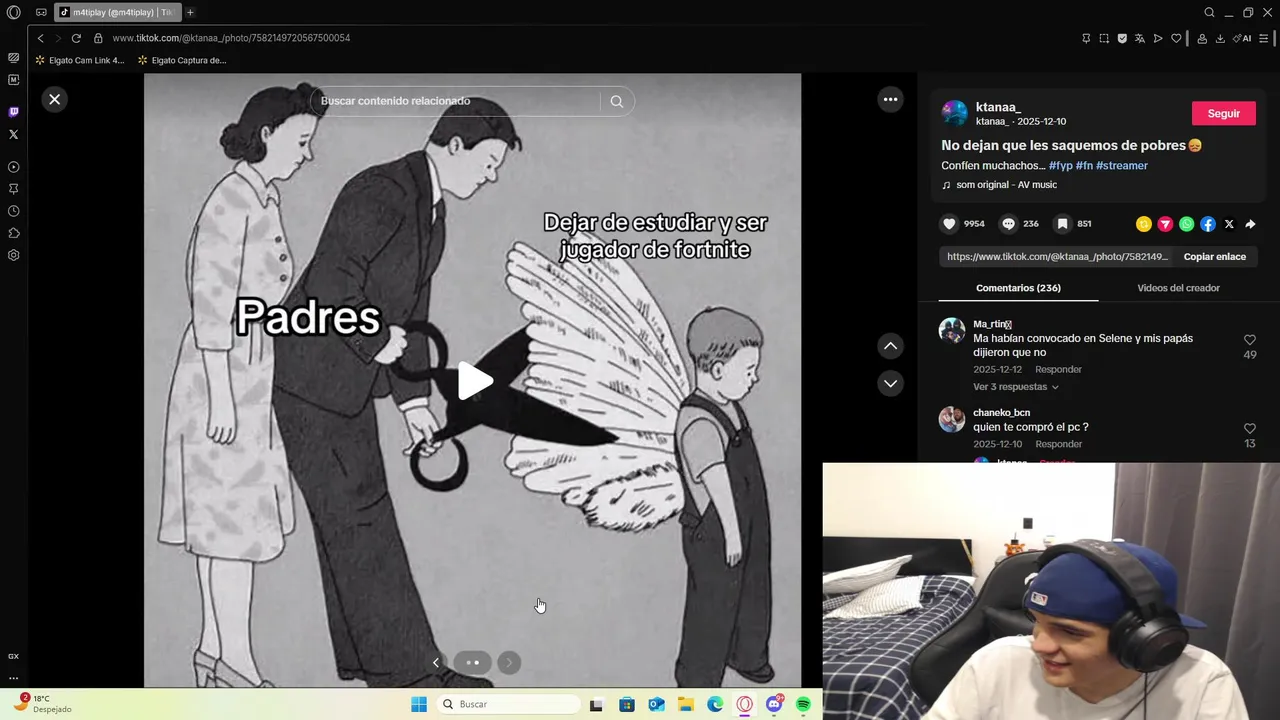Image resolution: width=1280 pixels, height=720 pixels.
Task: Click the carousel page indicator dots
Action: [x=473, y=662]
